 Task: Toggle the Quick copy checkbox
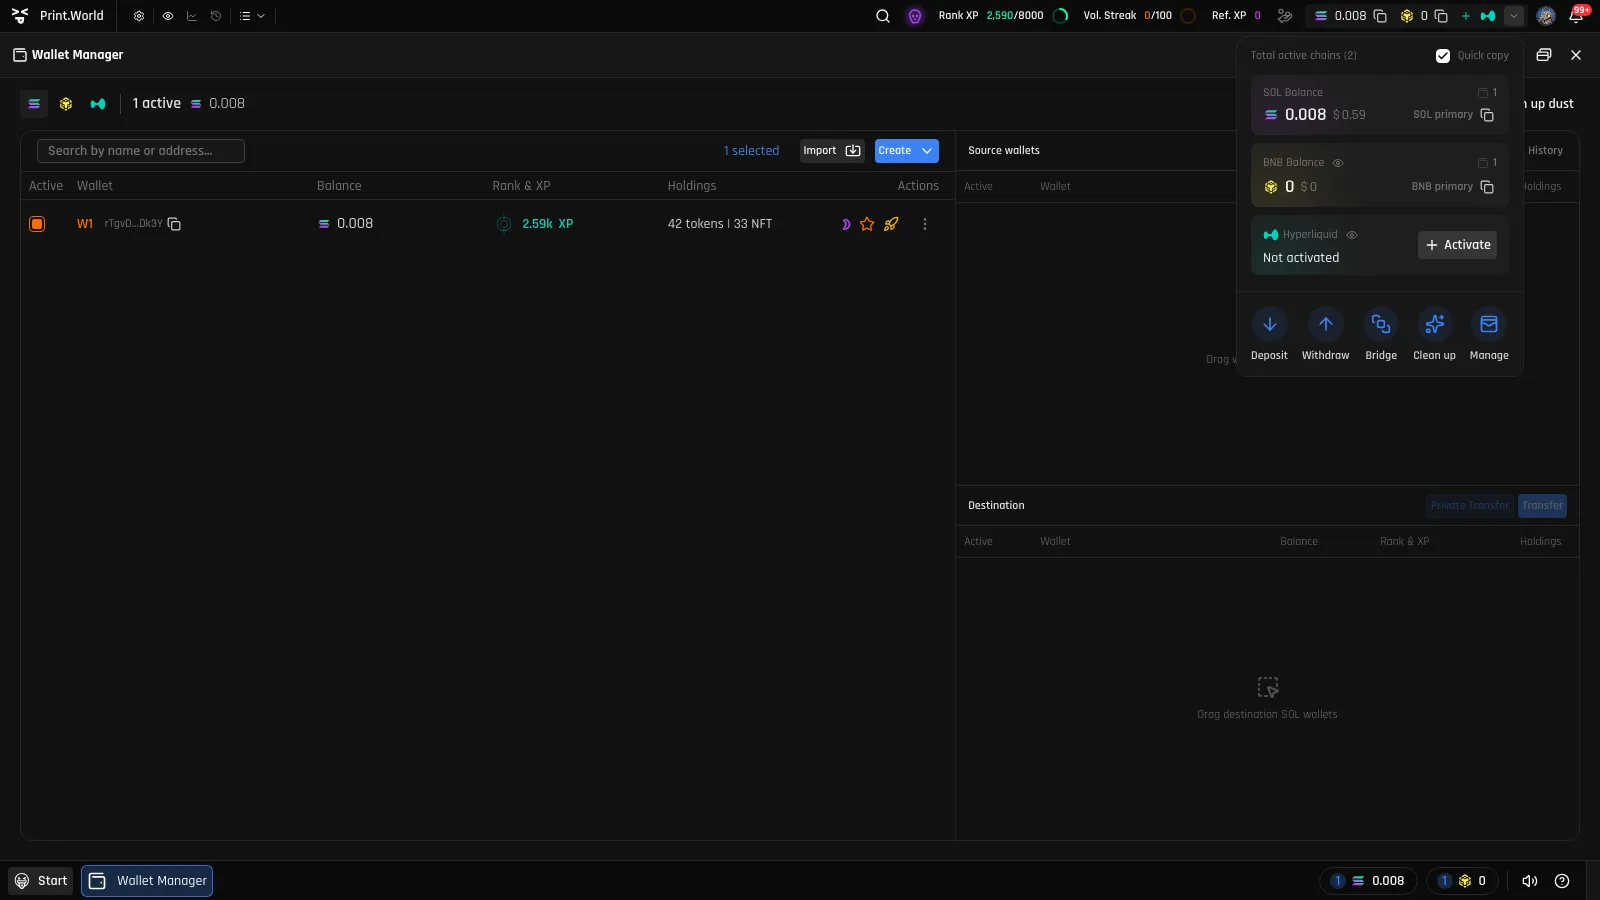tap(1443, 56)
